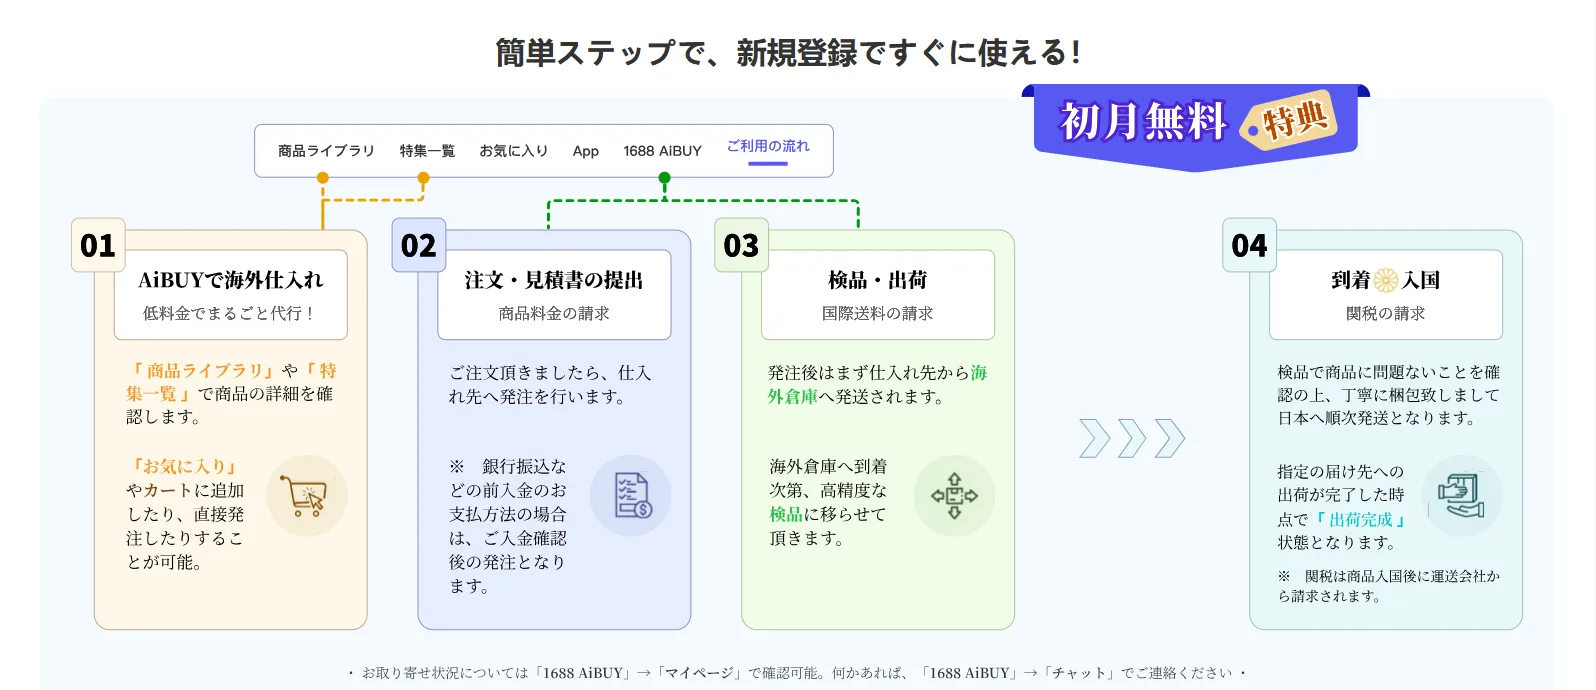Click the text 商品料金の請求

554,314
